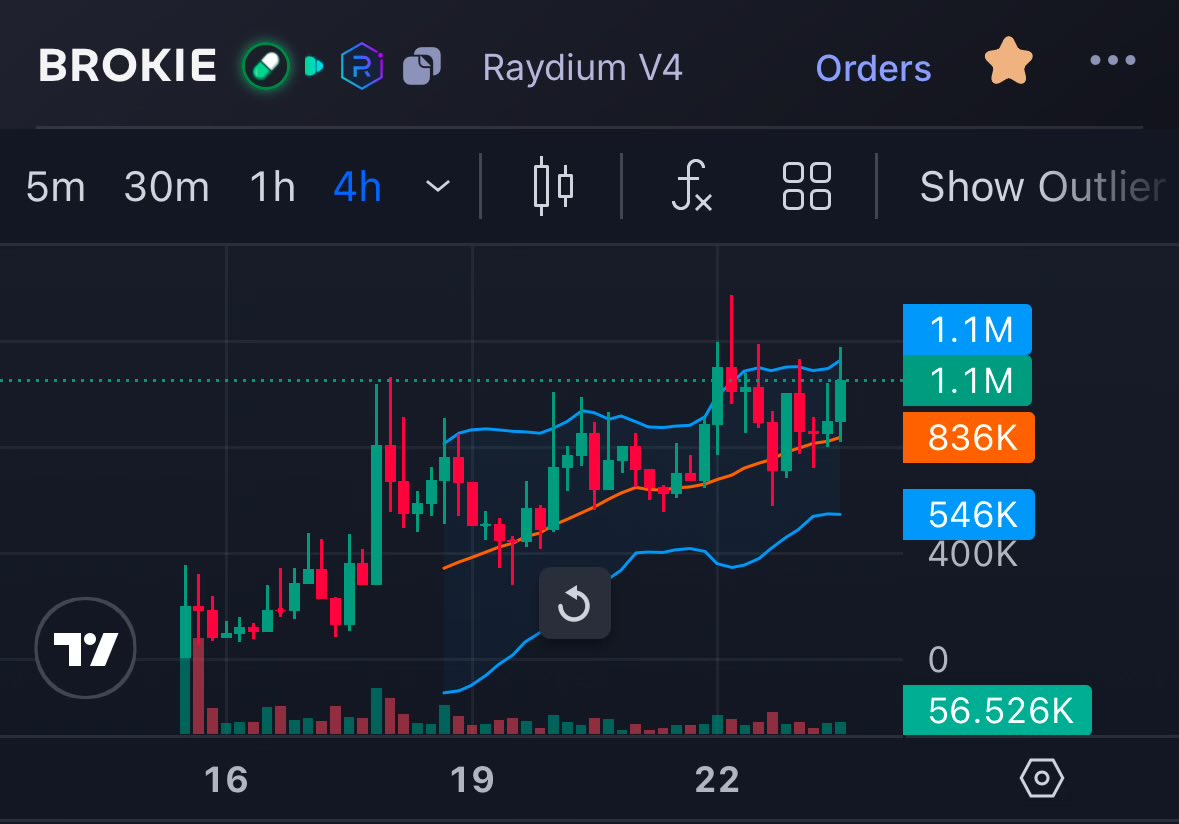Open the Orders link
The height and width of the screenshot is (824, 1179).
click(x=873, y=68)
